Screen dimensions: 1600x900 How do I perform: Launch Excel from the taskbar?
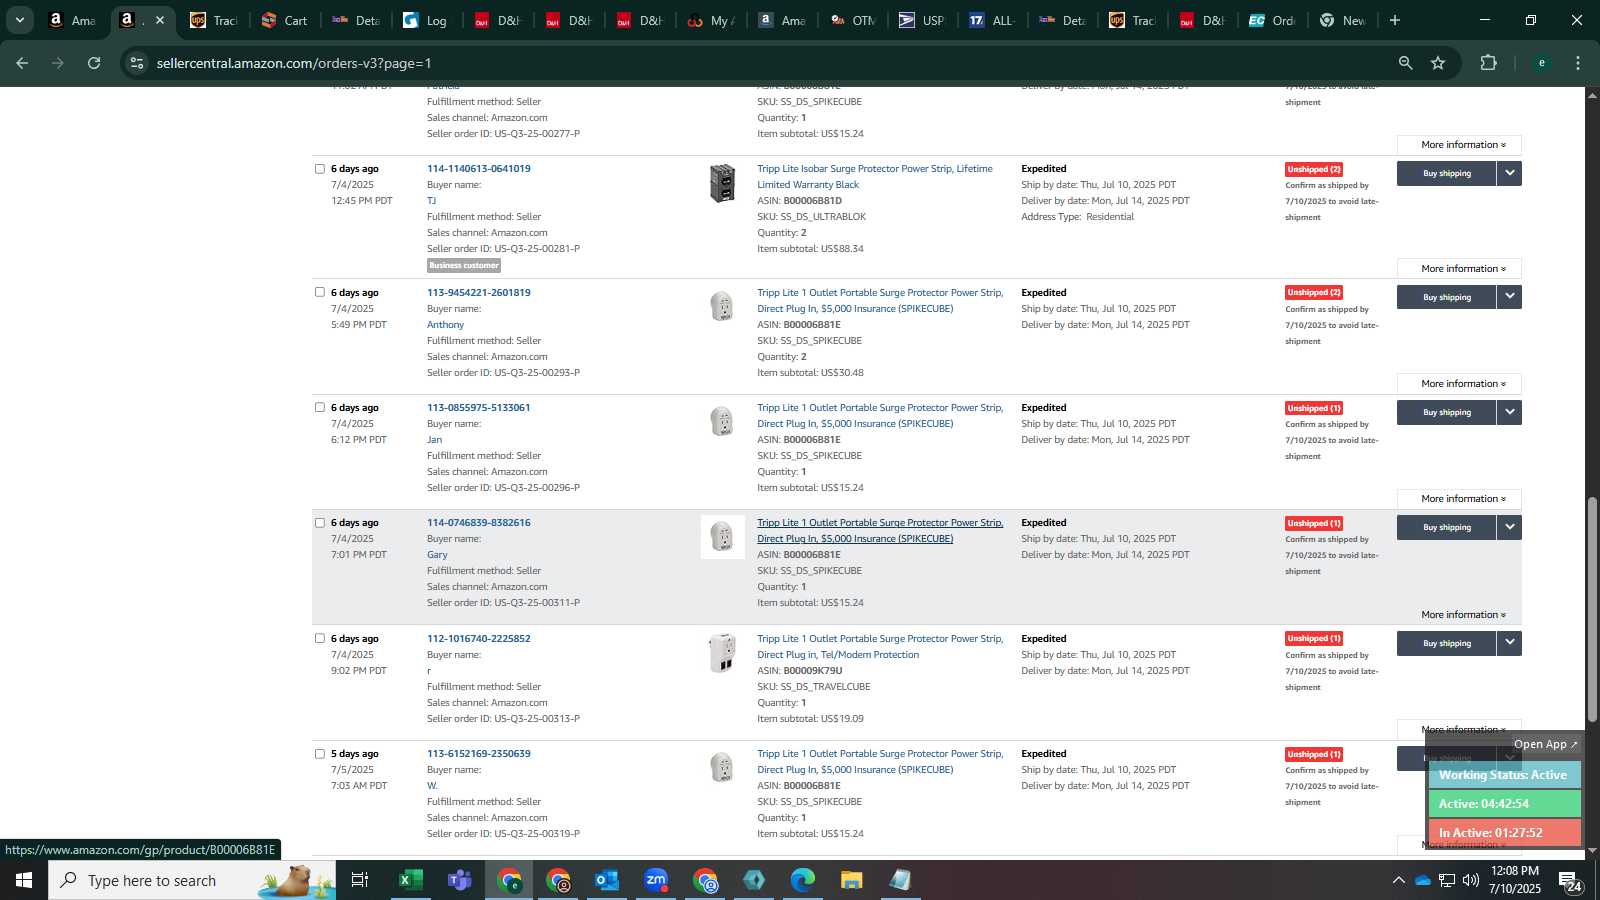pos(410,880)
